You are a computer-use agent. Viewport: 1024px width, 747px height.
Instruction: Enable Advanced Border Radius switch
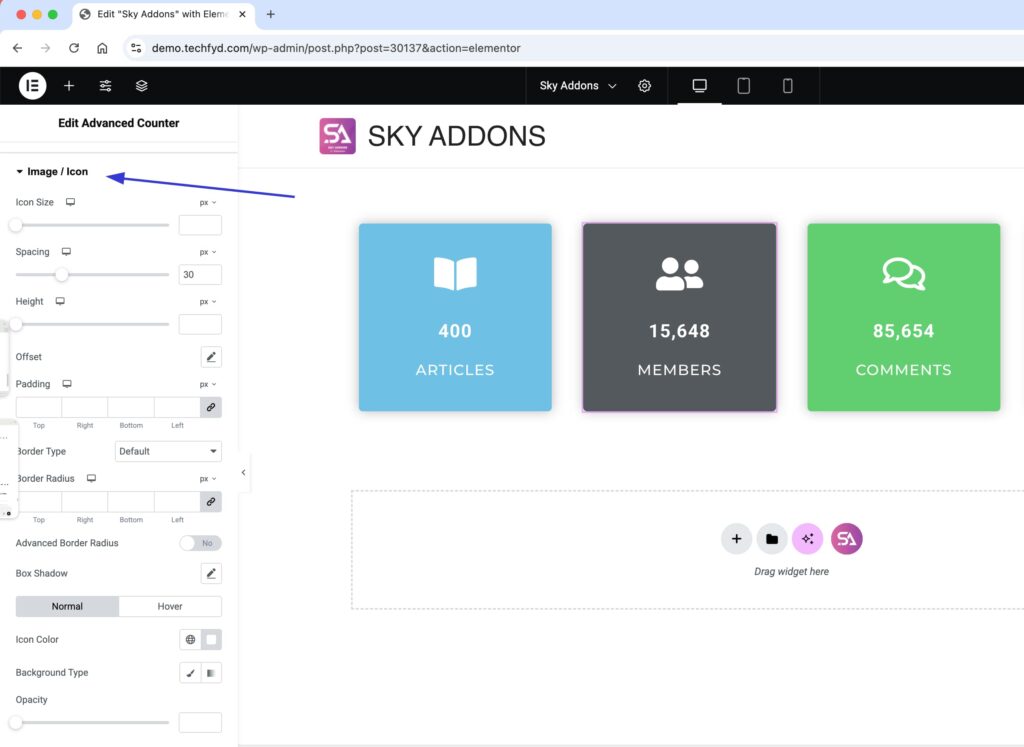click(200, 543)
